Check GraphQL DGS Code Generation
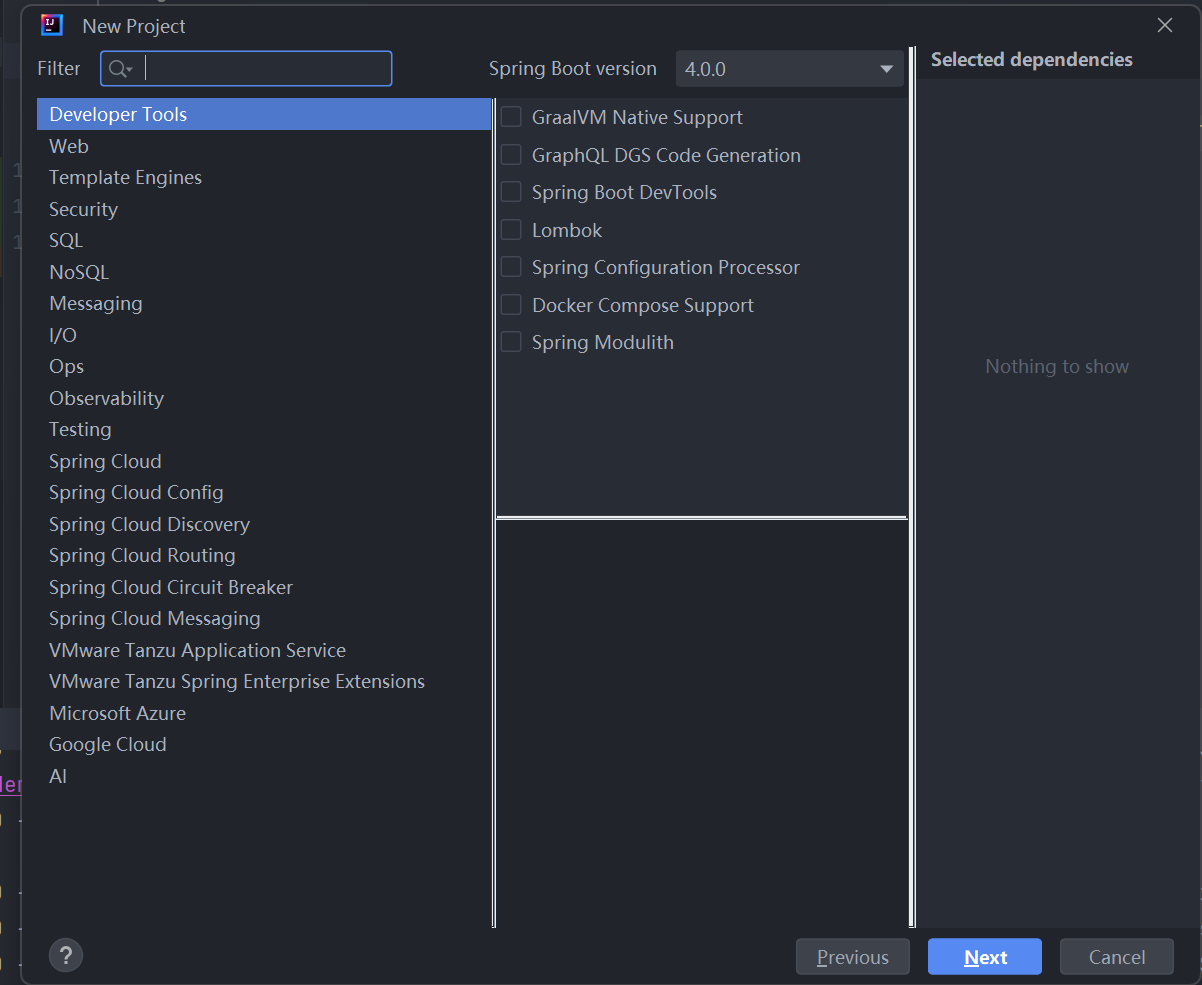This screenshot has width=1202, height=985. click(511, 155)
